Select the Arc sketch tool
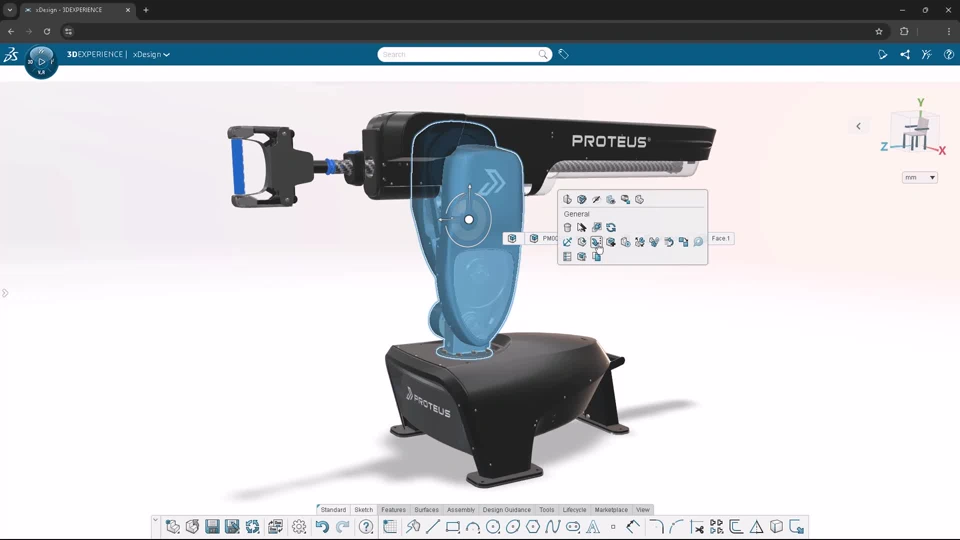Viewport: 960px width, 540px height. pyautogui.click(x=473, y=527)
